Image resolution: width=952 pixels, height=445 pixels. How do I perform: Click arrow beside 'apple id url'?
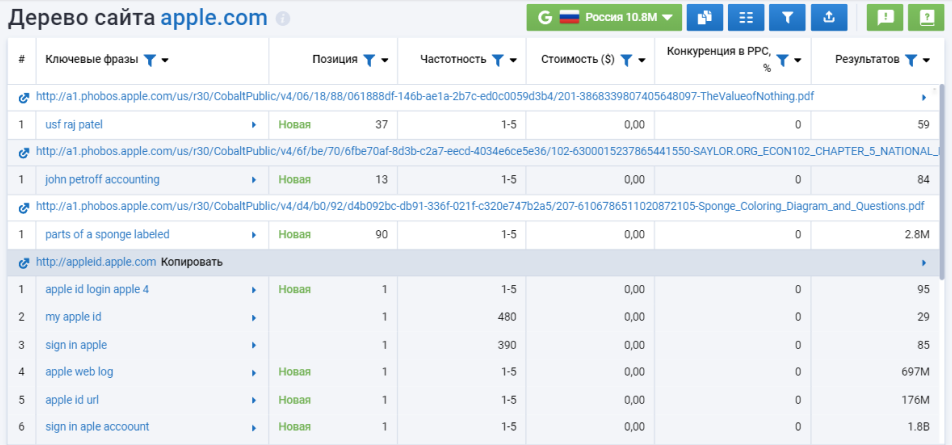tap(254, 400)
